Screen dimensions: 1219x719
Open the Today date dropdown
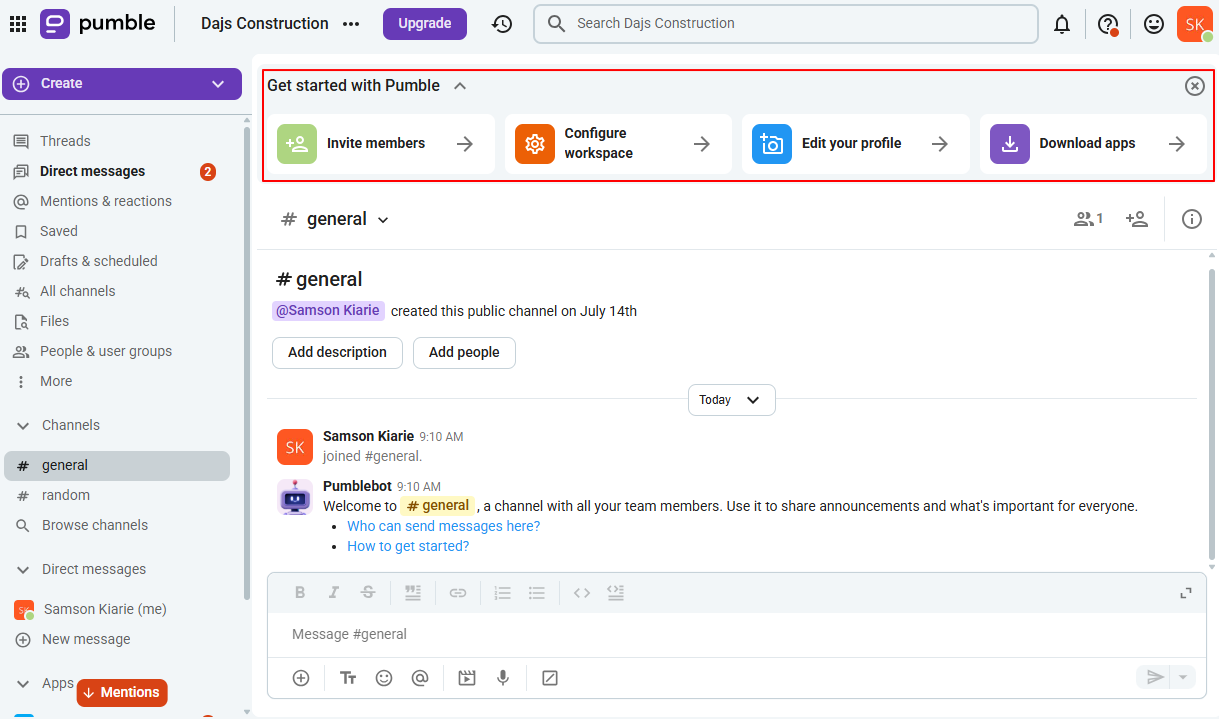(x=732, y=400)
